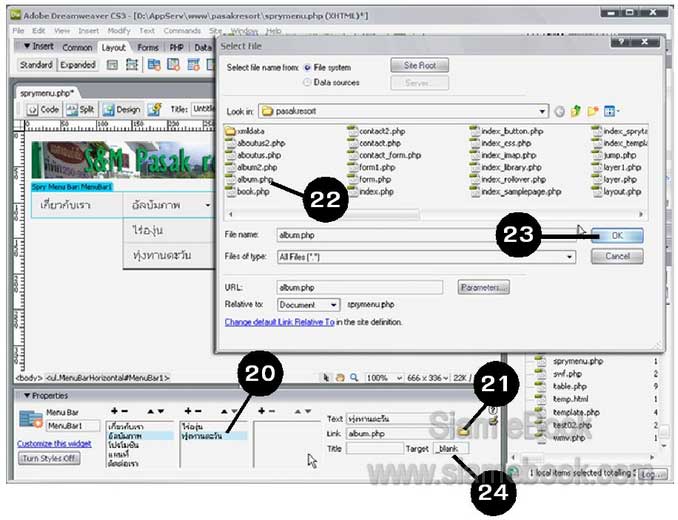Switch to Split view

(80, 110)
